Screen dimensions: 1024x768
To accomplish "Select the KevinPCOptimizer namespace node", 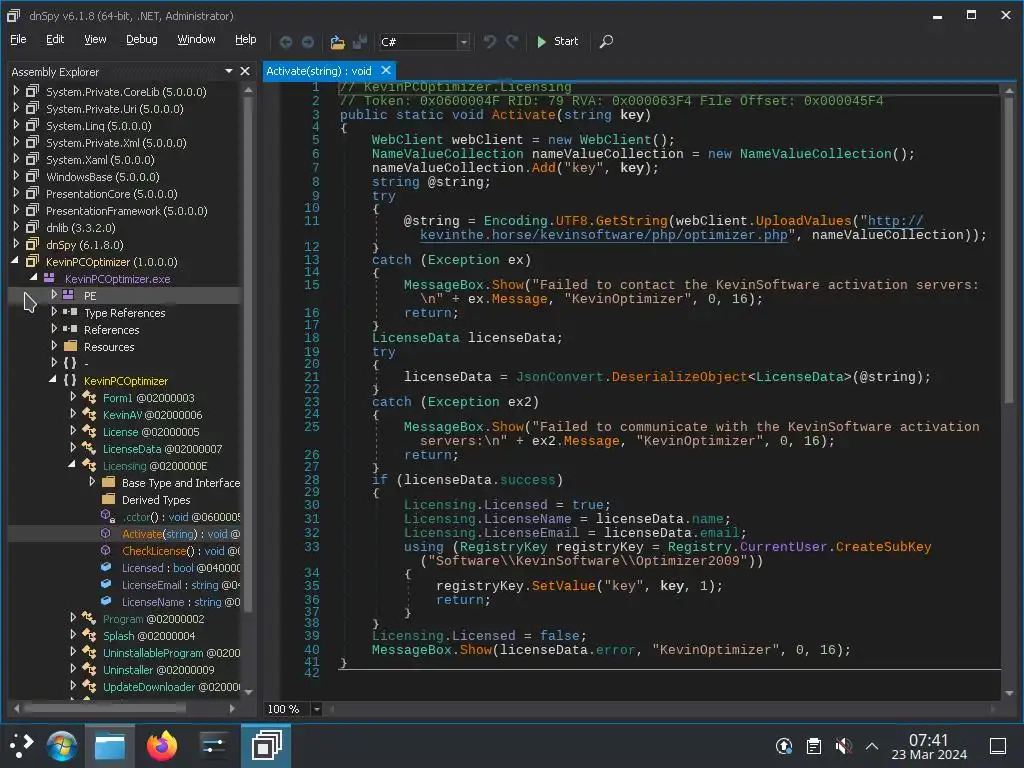I will pyautogui.click(x=125, y=381).
